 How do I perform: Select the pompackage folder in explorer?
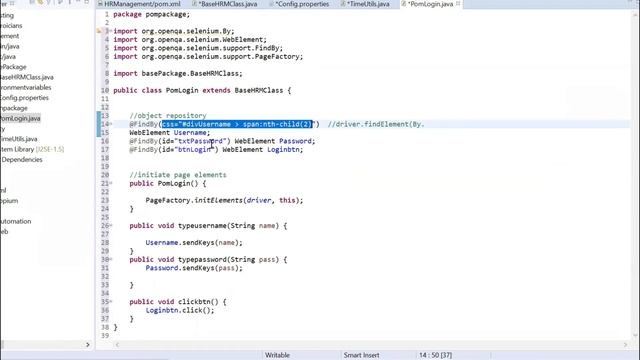[x=14, y=108]
